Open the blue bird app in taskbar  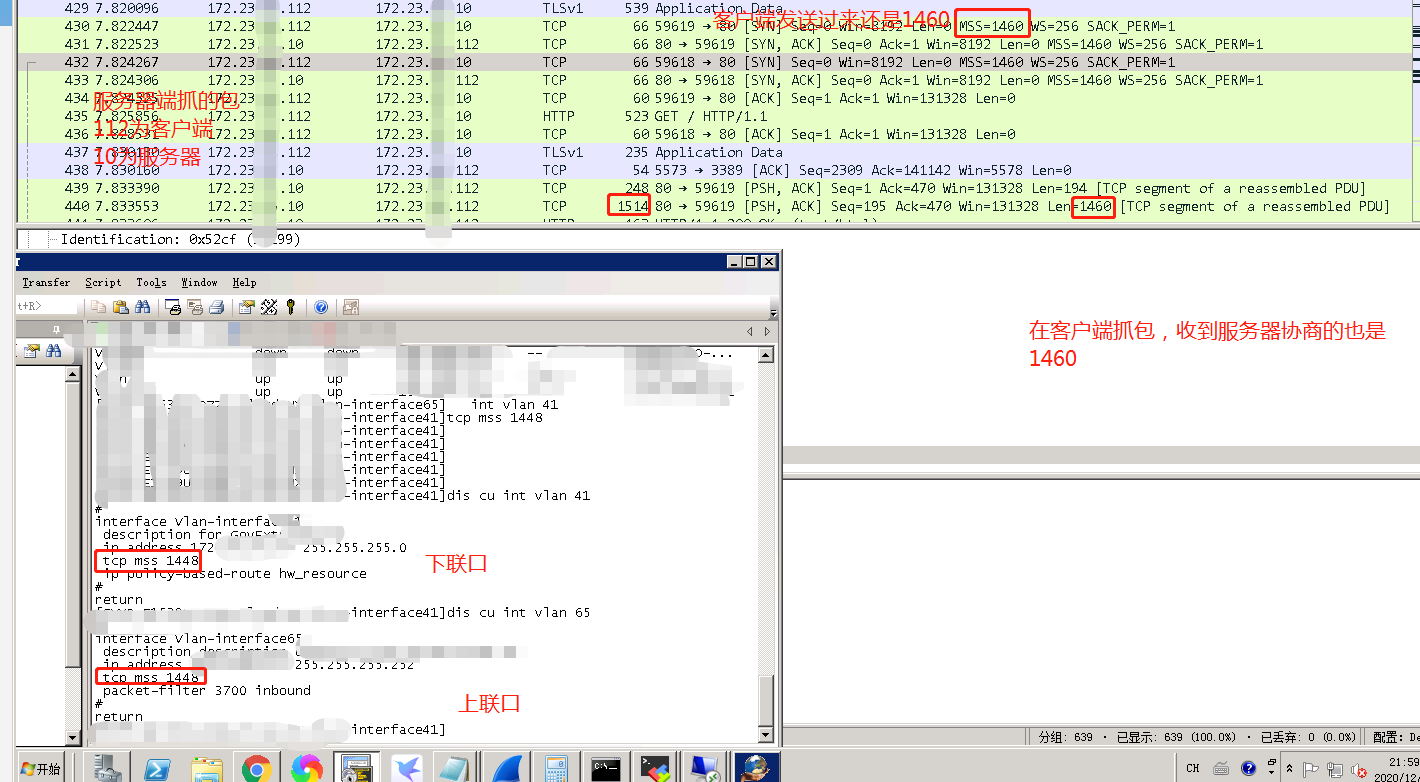(407, 768)
